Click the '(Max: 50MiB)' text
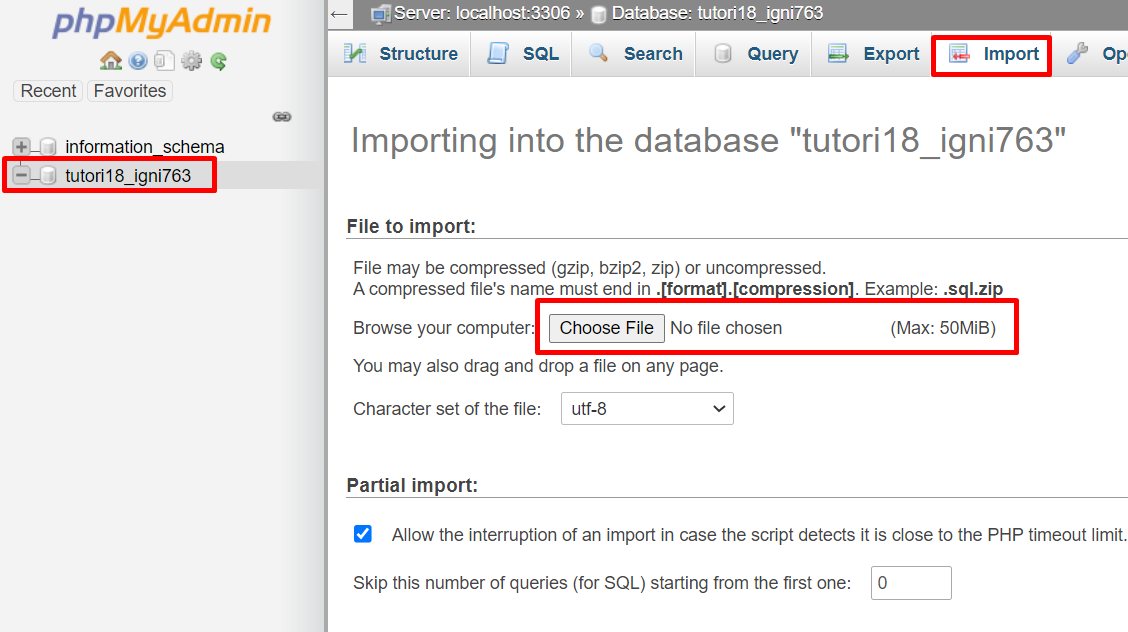Screen dimensions: 1128x632 point(943,328)
